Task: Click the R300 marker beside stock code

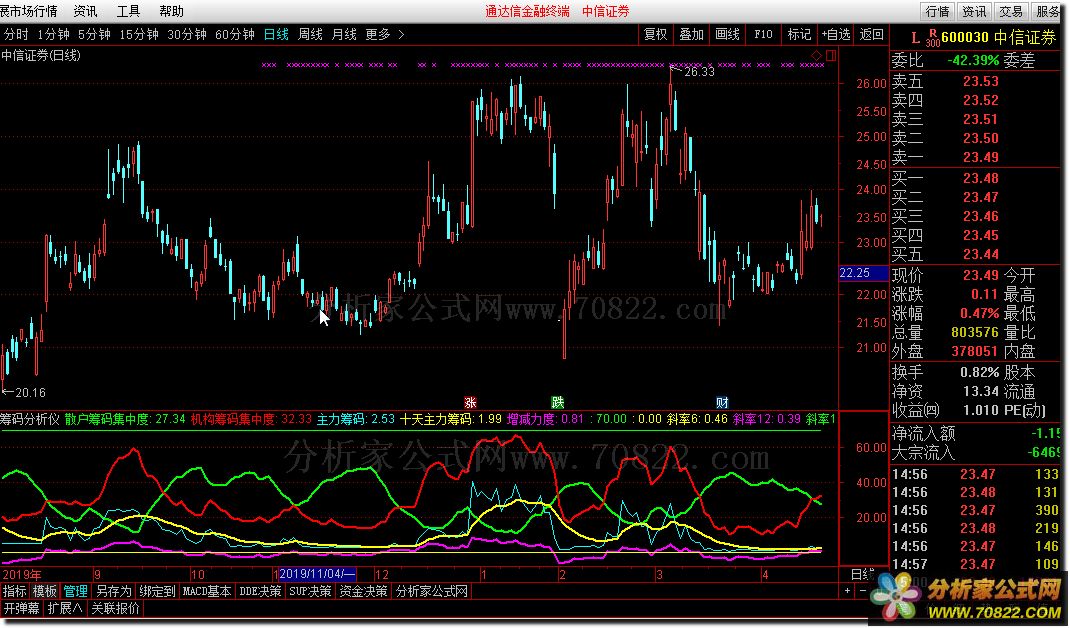Action: 933,38
